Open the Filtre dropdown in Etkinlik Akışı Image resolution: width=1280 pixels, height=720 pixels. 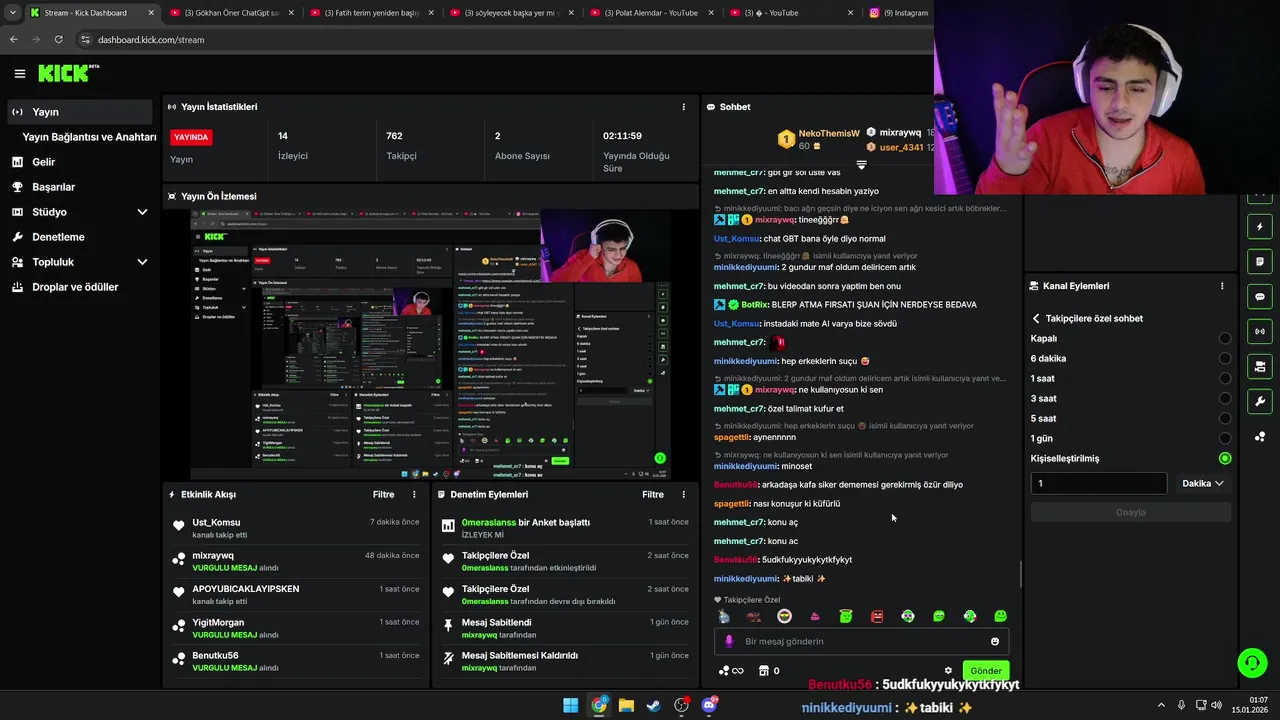click(383, 494)
